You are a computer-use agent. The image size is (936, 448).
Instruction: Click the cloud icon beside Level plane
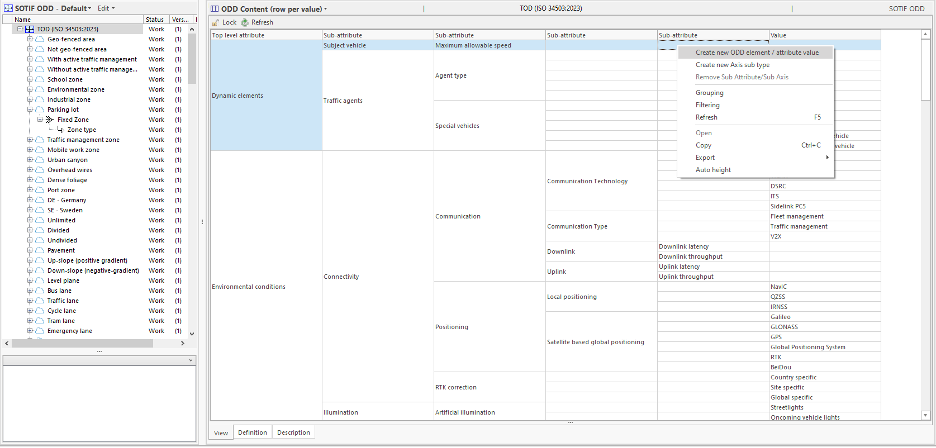[40, 280]
